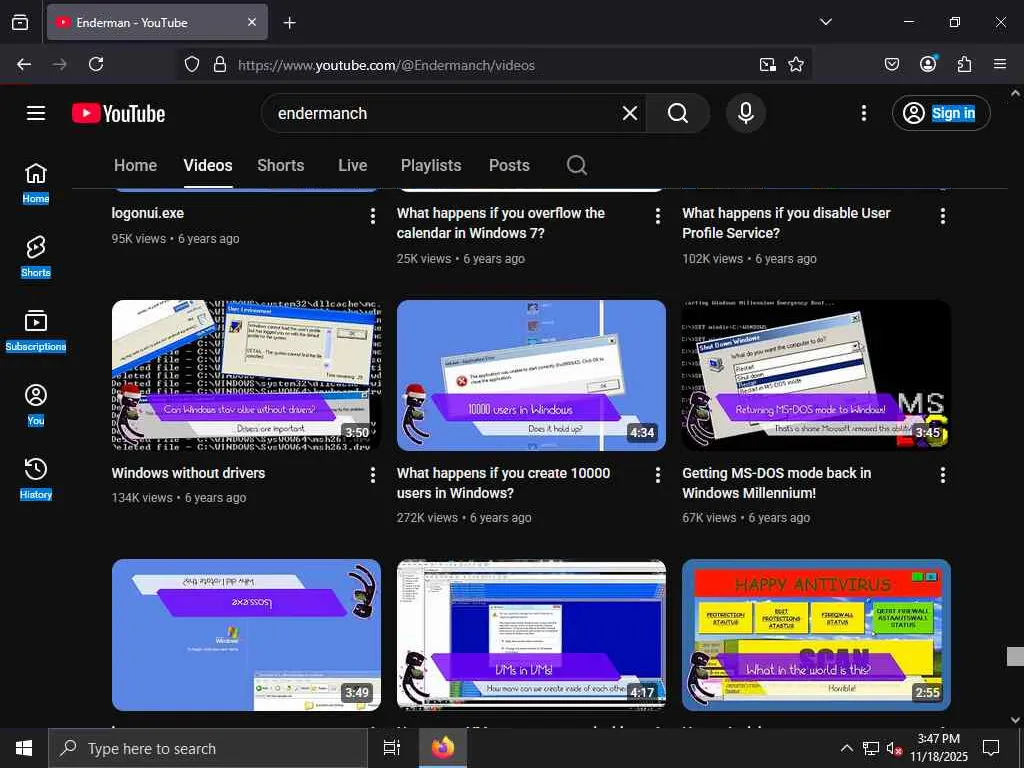Click the Windows taskbar search box
Viewport: 1024px width, 768px height.
click(x=208, y=748)
